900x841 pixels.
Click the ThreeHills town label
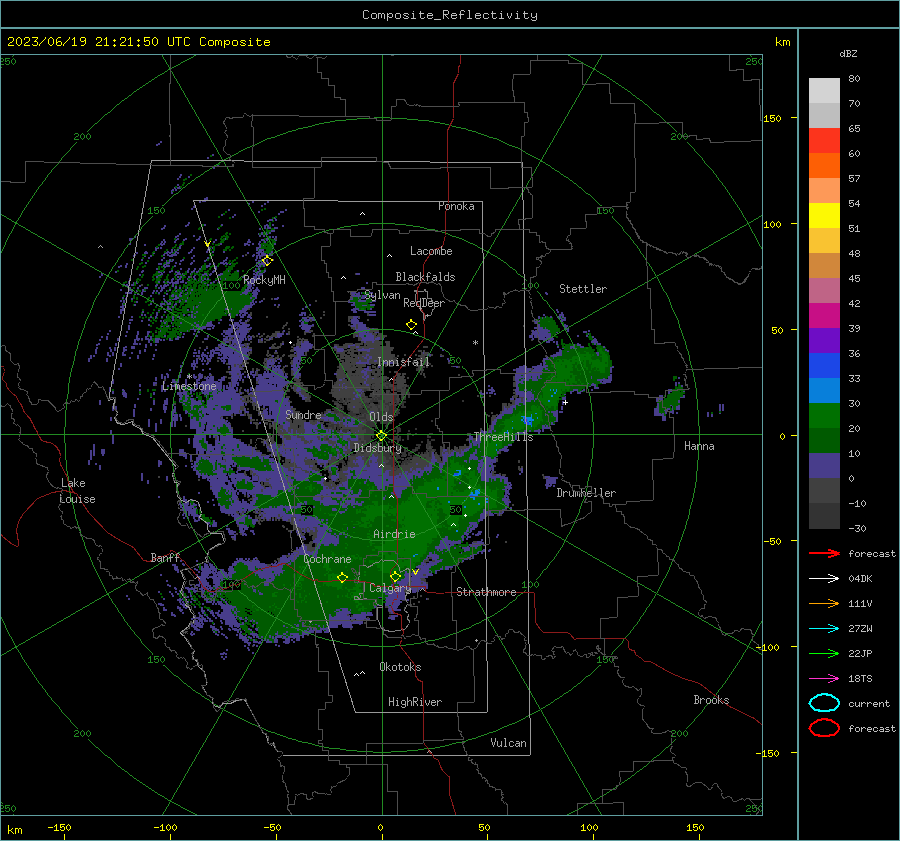click(503, 437)
